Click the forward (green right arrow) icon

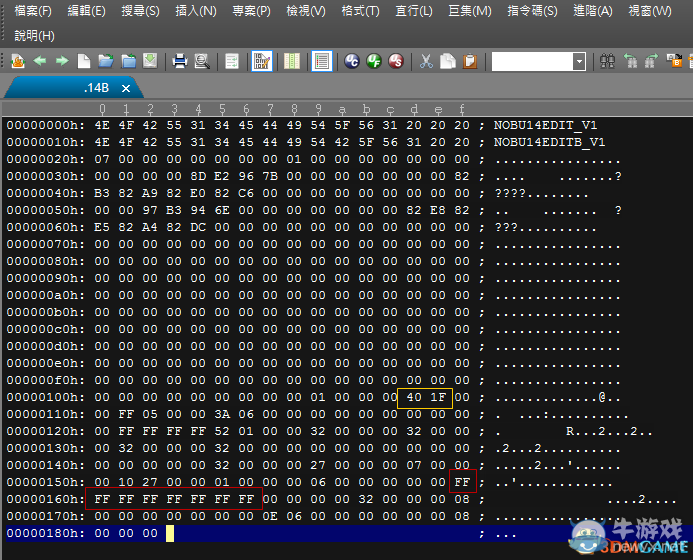[62, 61]
